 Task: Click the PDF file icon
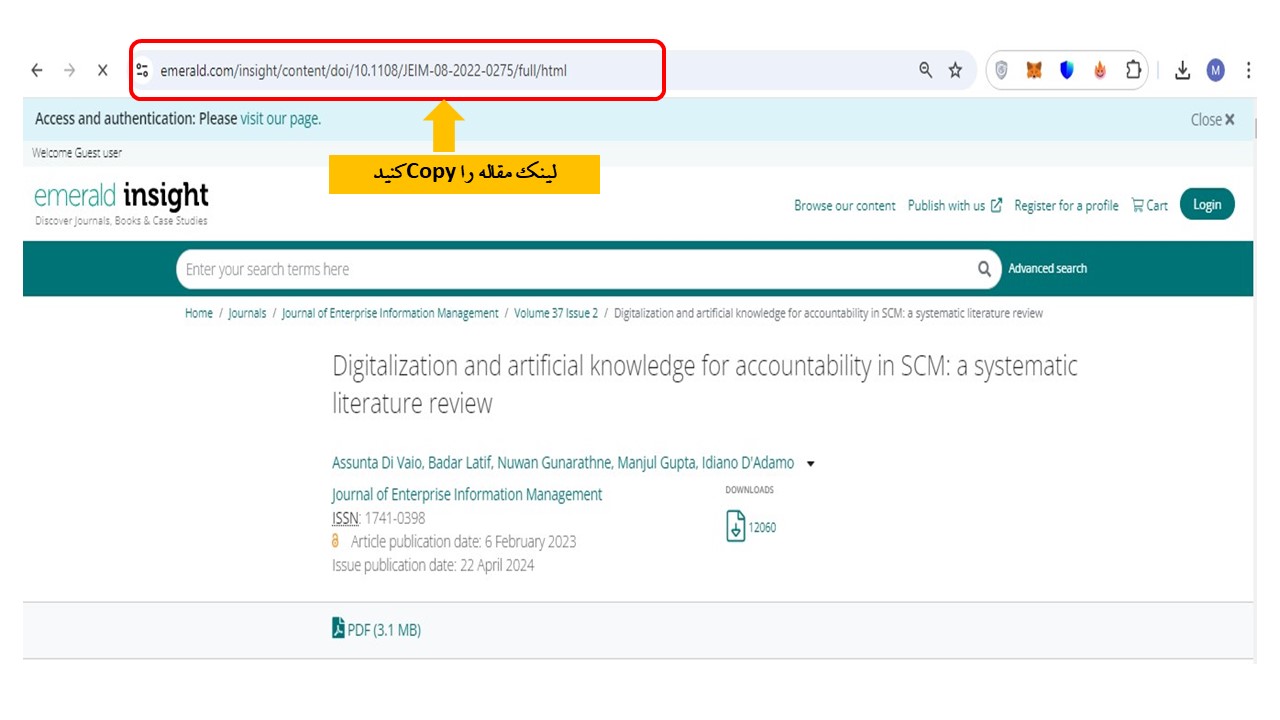click(338, 628)
